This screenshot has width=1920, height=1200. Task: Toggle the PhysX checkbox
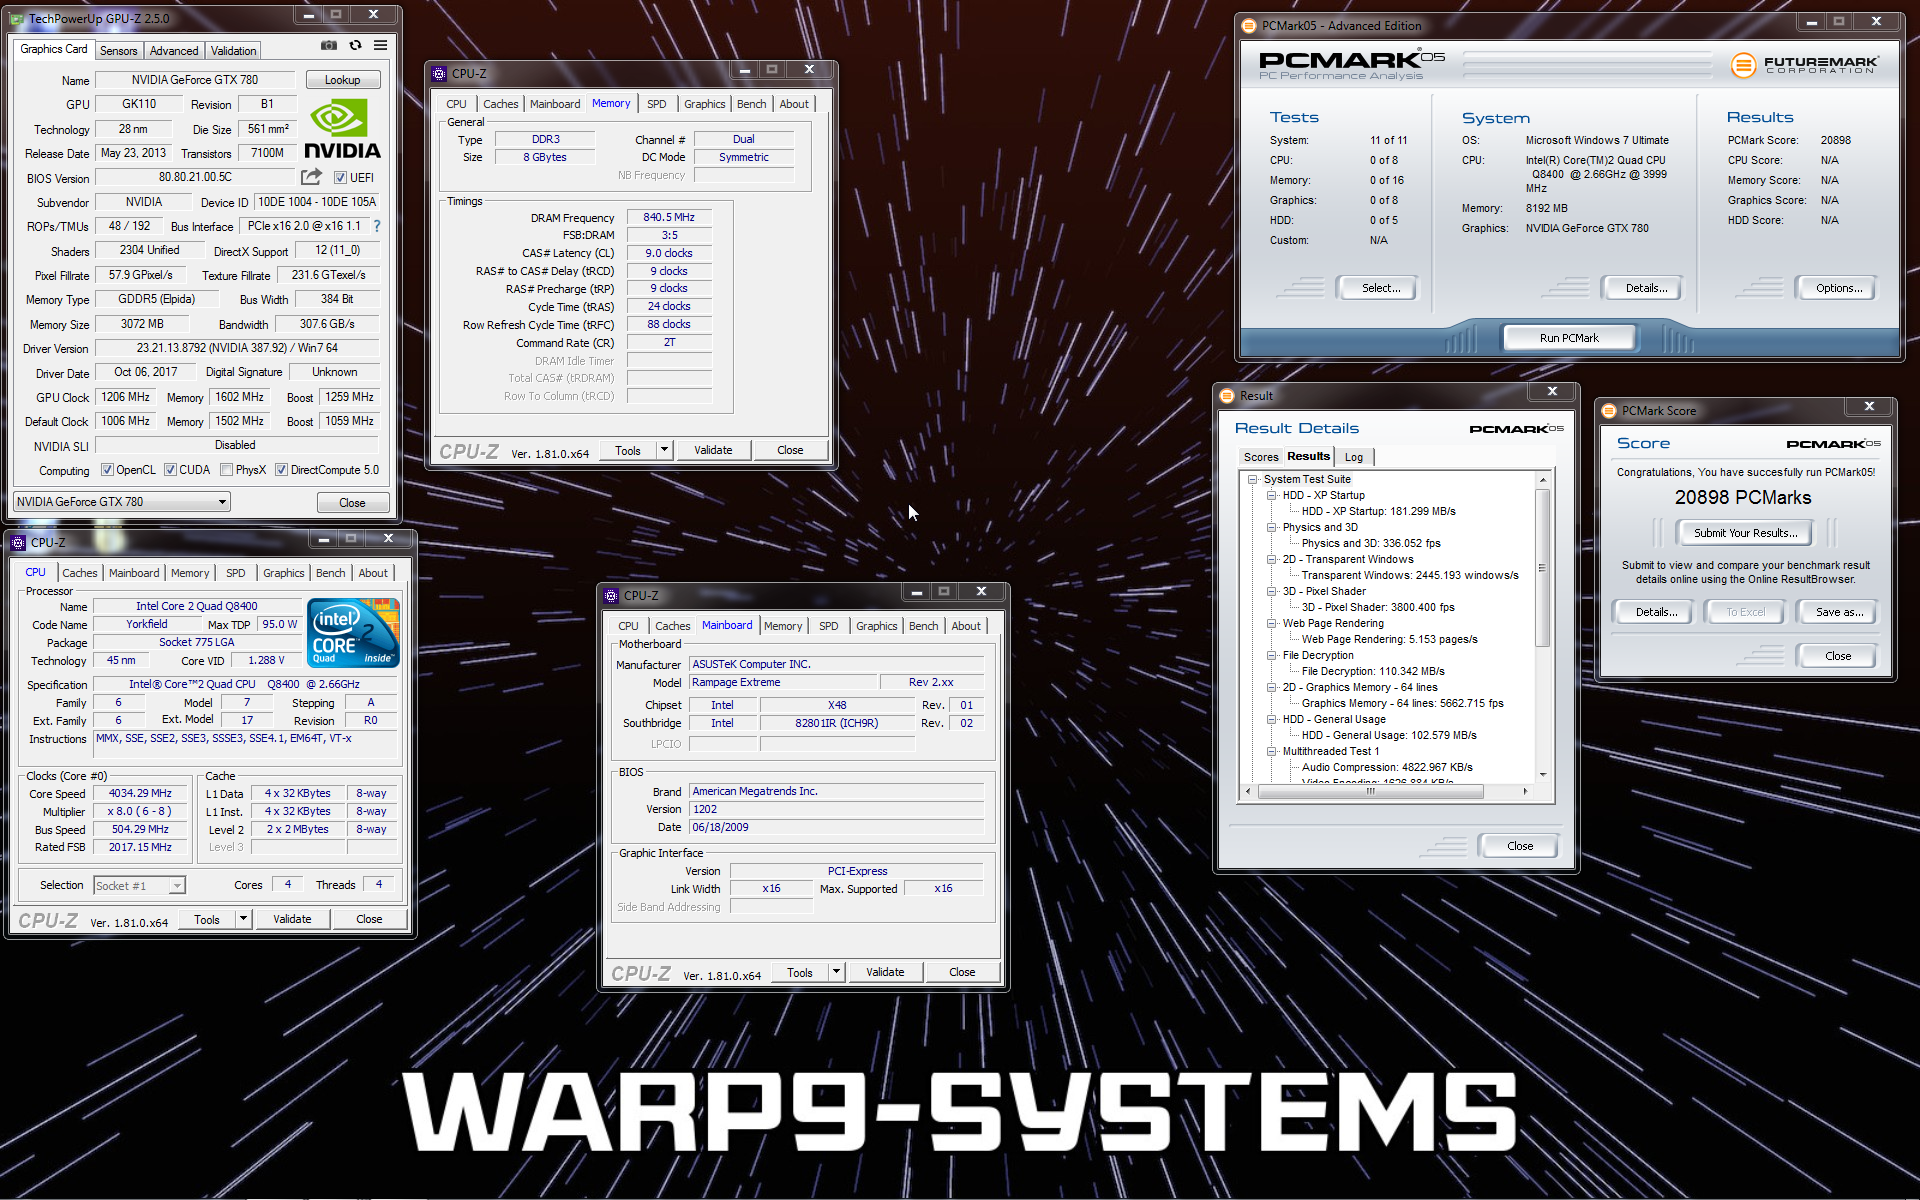226,470
